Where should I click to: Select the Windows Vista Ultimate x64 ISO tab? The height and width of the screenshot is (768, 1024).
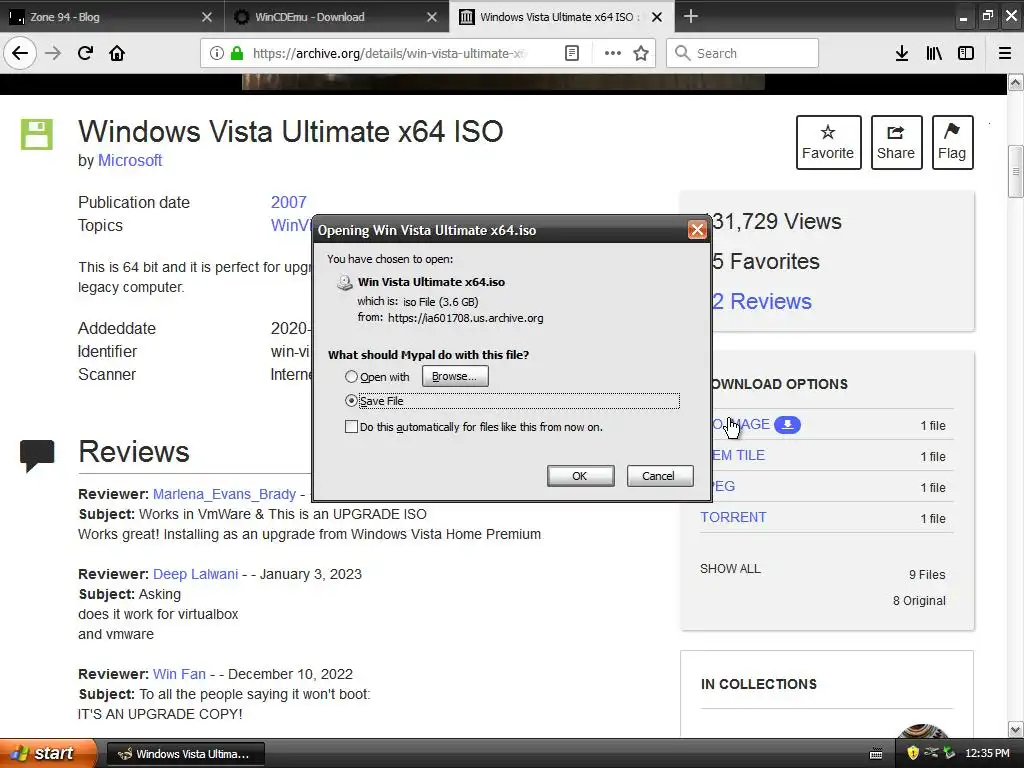click(x=560, y=17)
